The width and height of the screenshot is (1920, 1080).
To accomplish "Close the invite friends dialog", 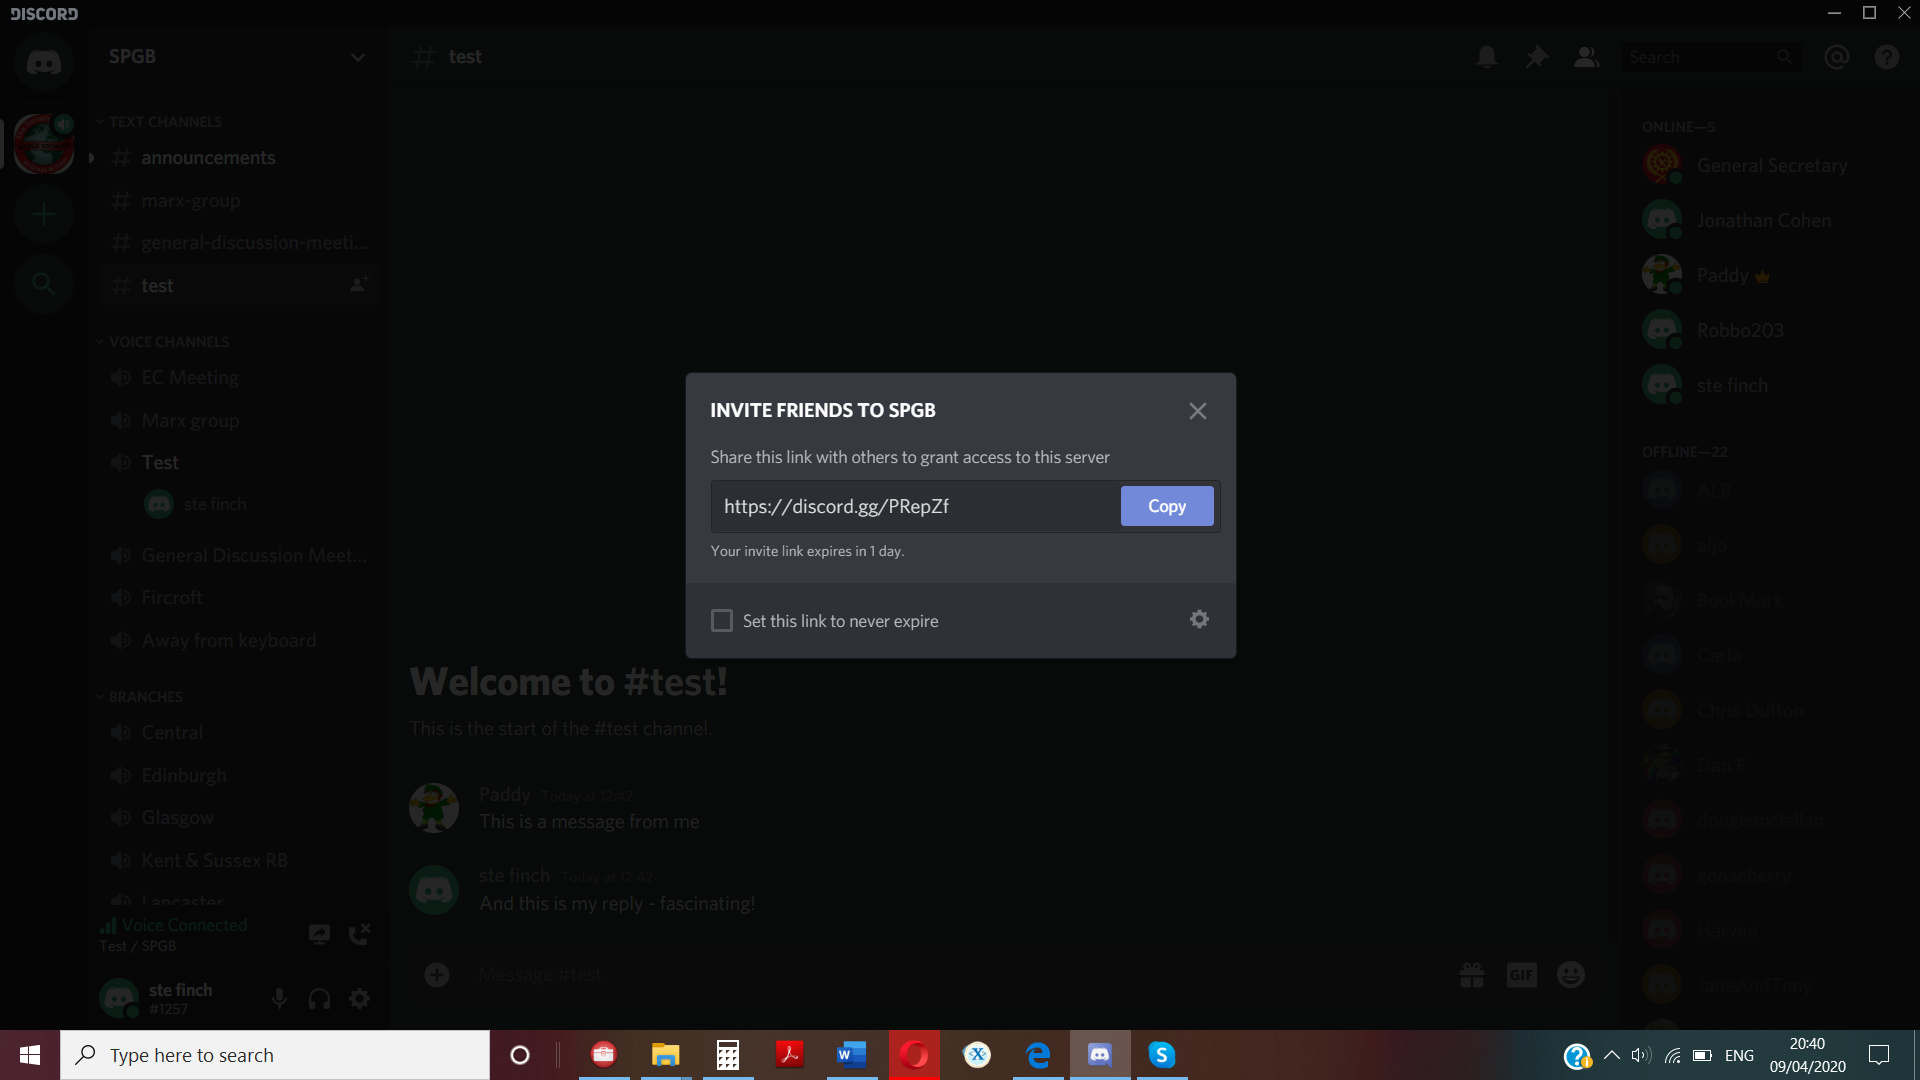I will click(1198, 411).
